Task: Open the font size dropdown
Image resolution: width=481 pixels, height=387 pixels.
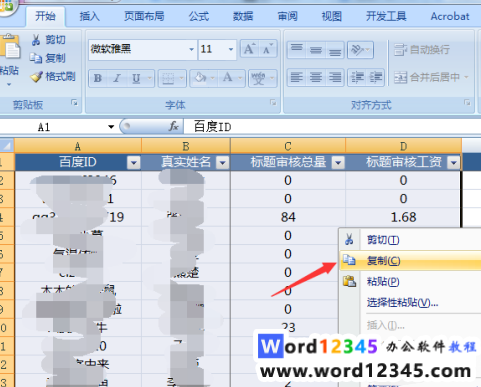Action: coord(231,49)
